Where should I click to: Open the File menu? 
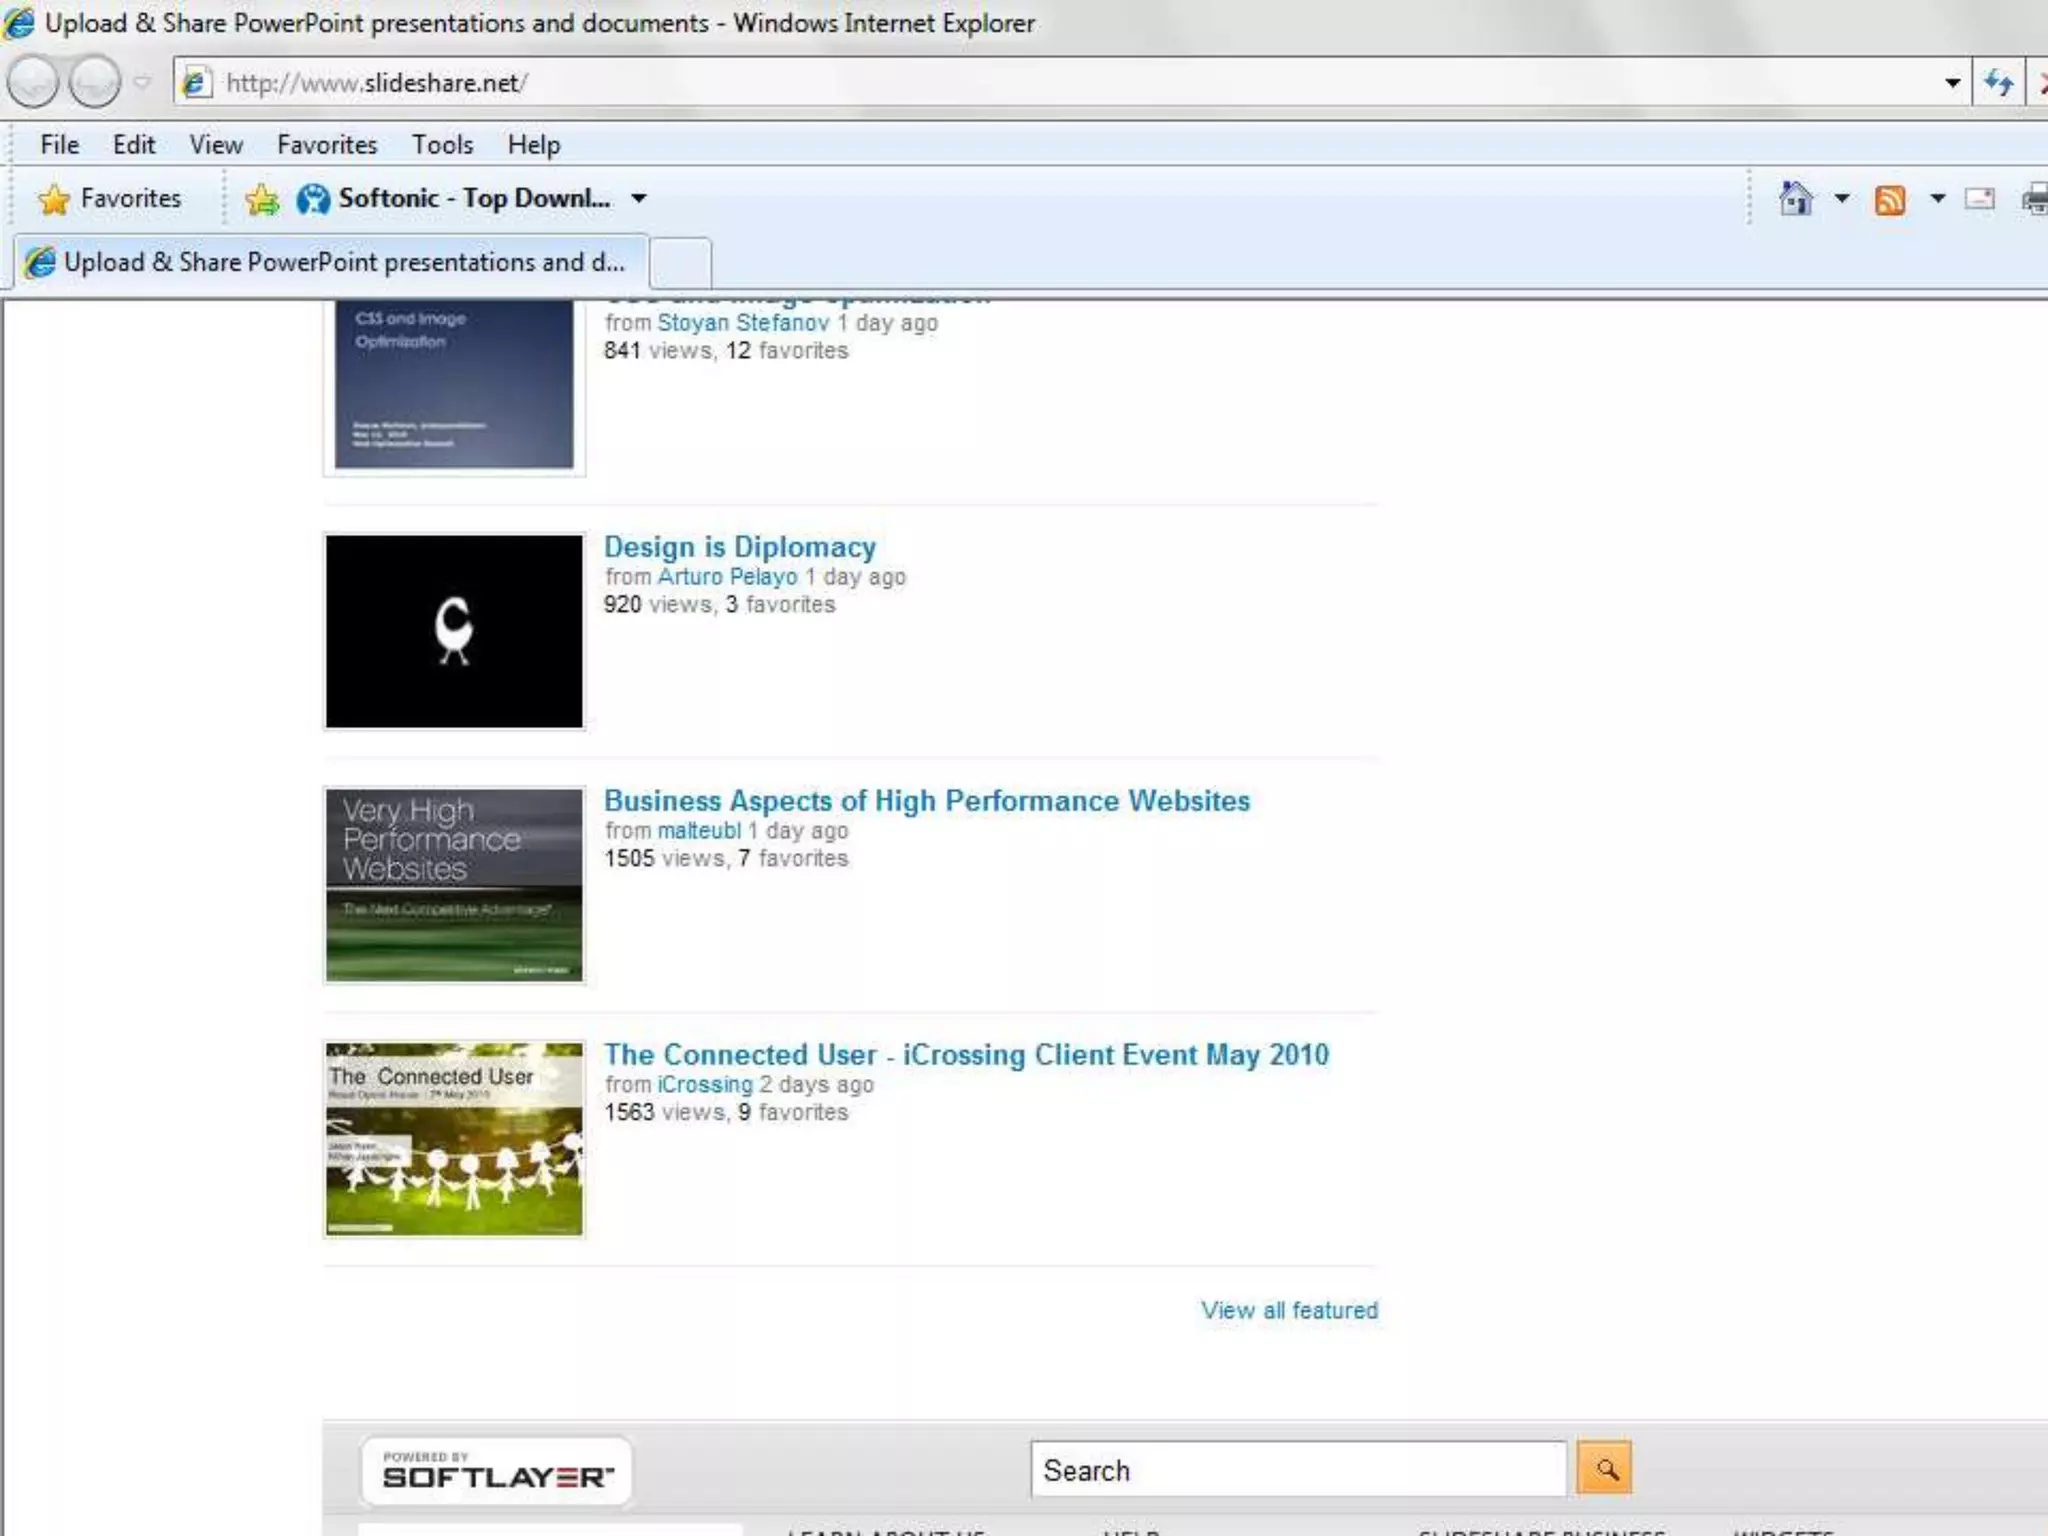pos(59,145)
